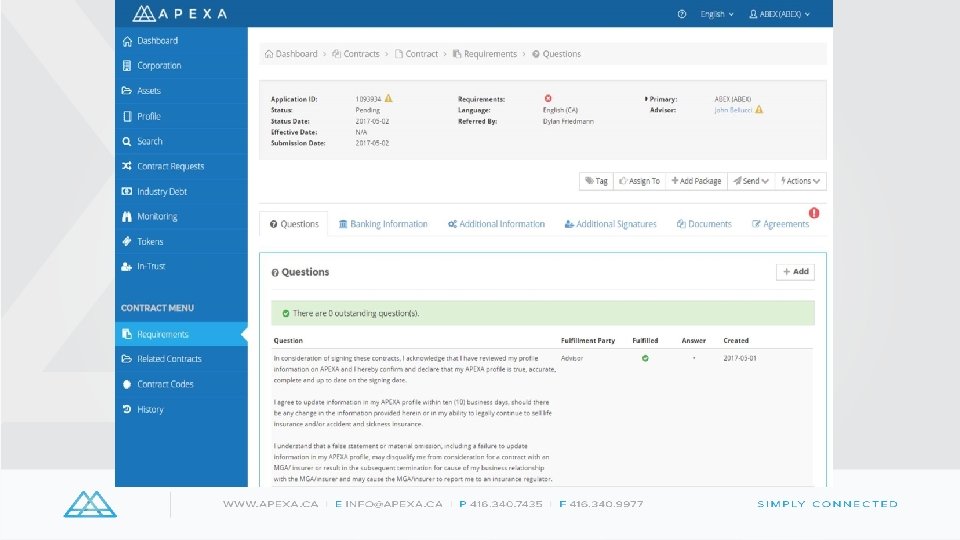Click WWW.APEXA.CA in footer
This screenshot has width=960, height=540.
pyautogui.click(x=271, y=504)
